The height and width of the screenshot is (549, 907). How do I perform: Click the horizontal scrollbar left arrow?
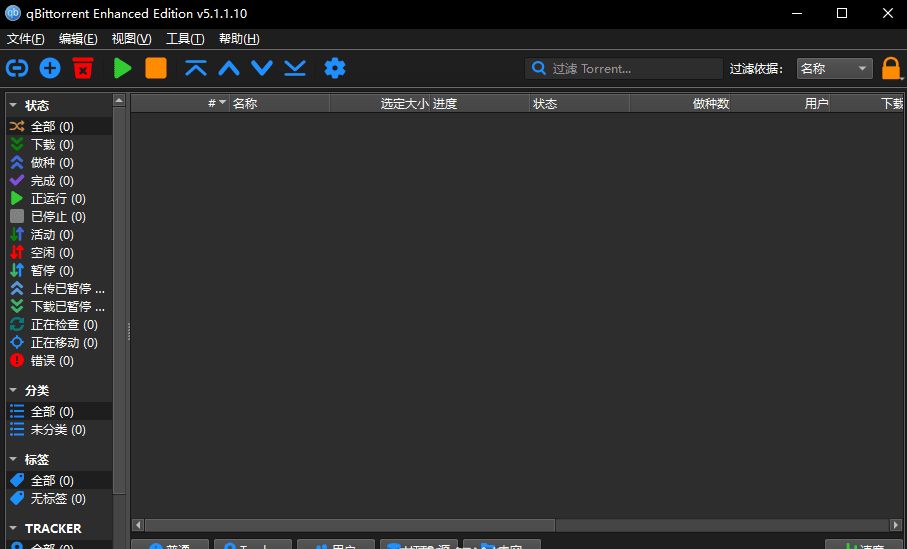pyautogui.click(x=138, y=525)
